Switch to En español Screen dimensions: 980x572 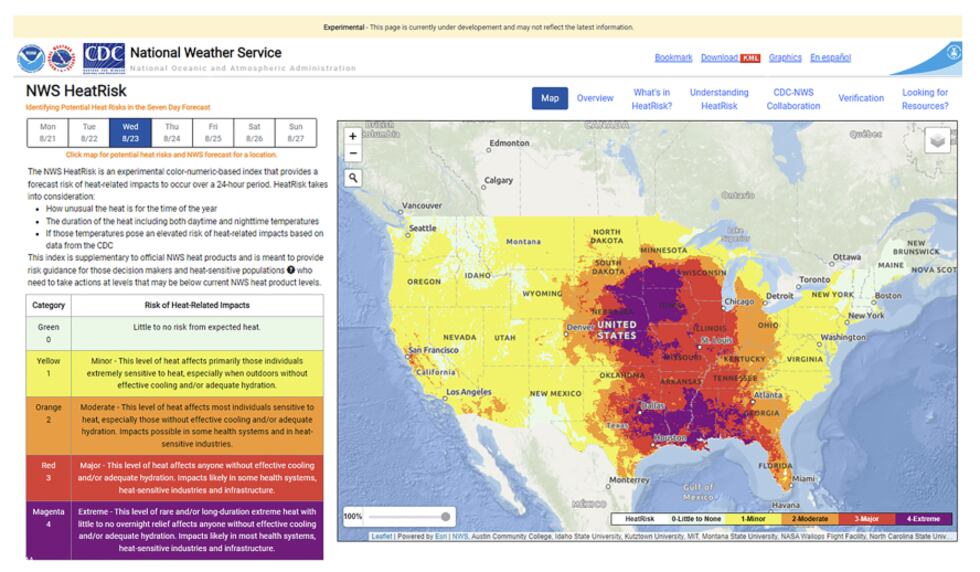(831, 58)
